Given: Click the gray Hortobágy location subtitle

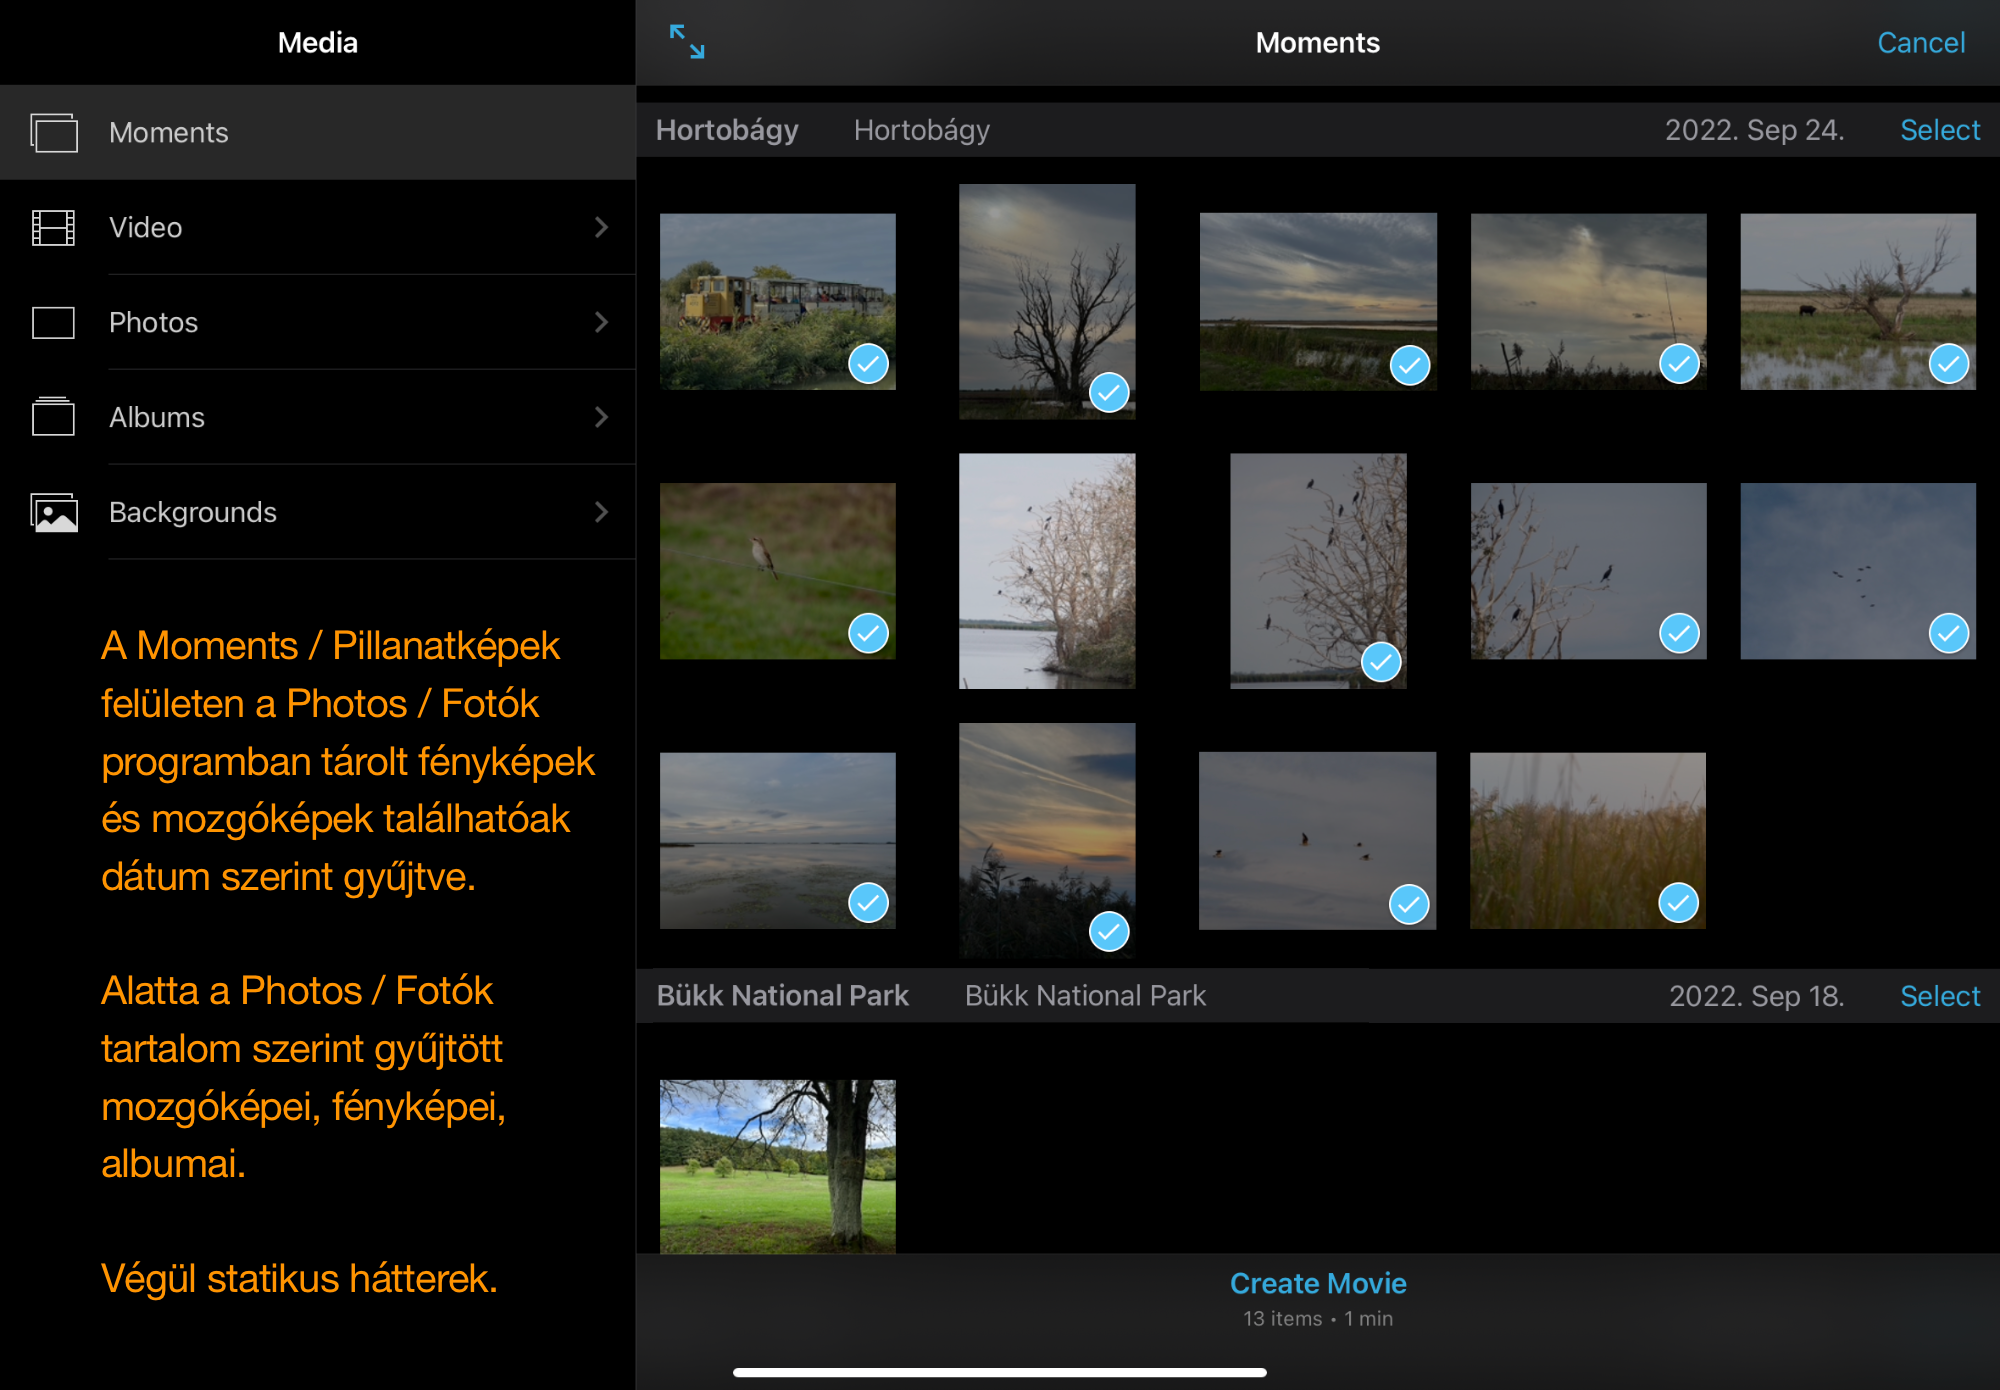Looking at the screenshot, I should (x=922, y=130).
